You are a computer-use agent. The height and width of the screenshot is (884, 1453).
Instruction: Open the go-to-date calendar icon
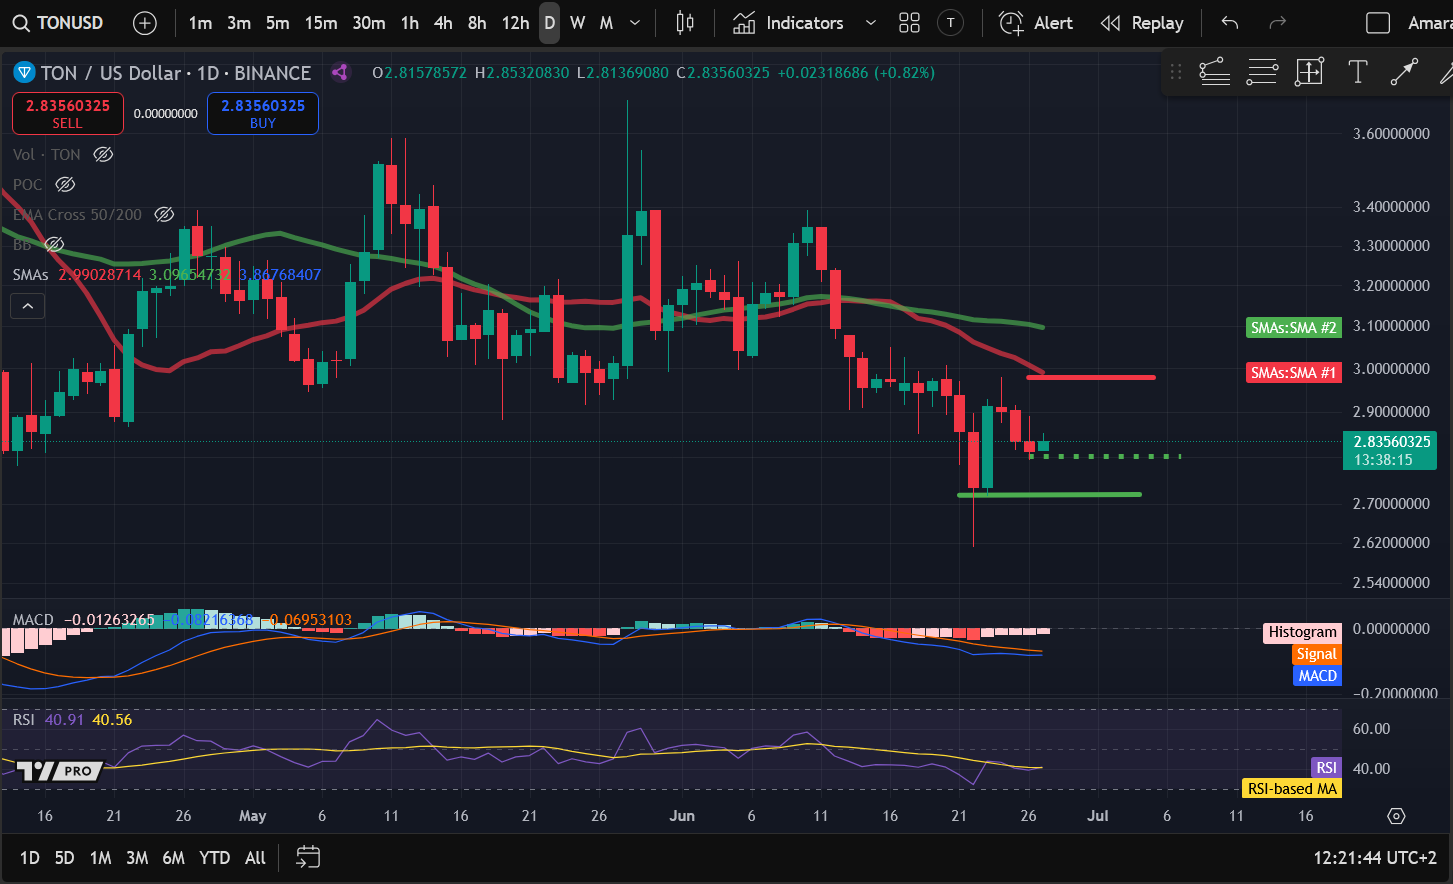(x=308, y=857)
